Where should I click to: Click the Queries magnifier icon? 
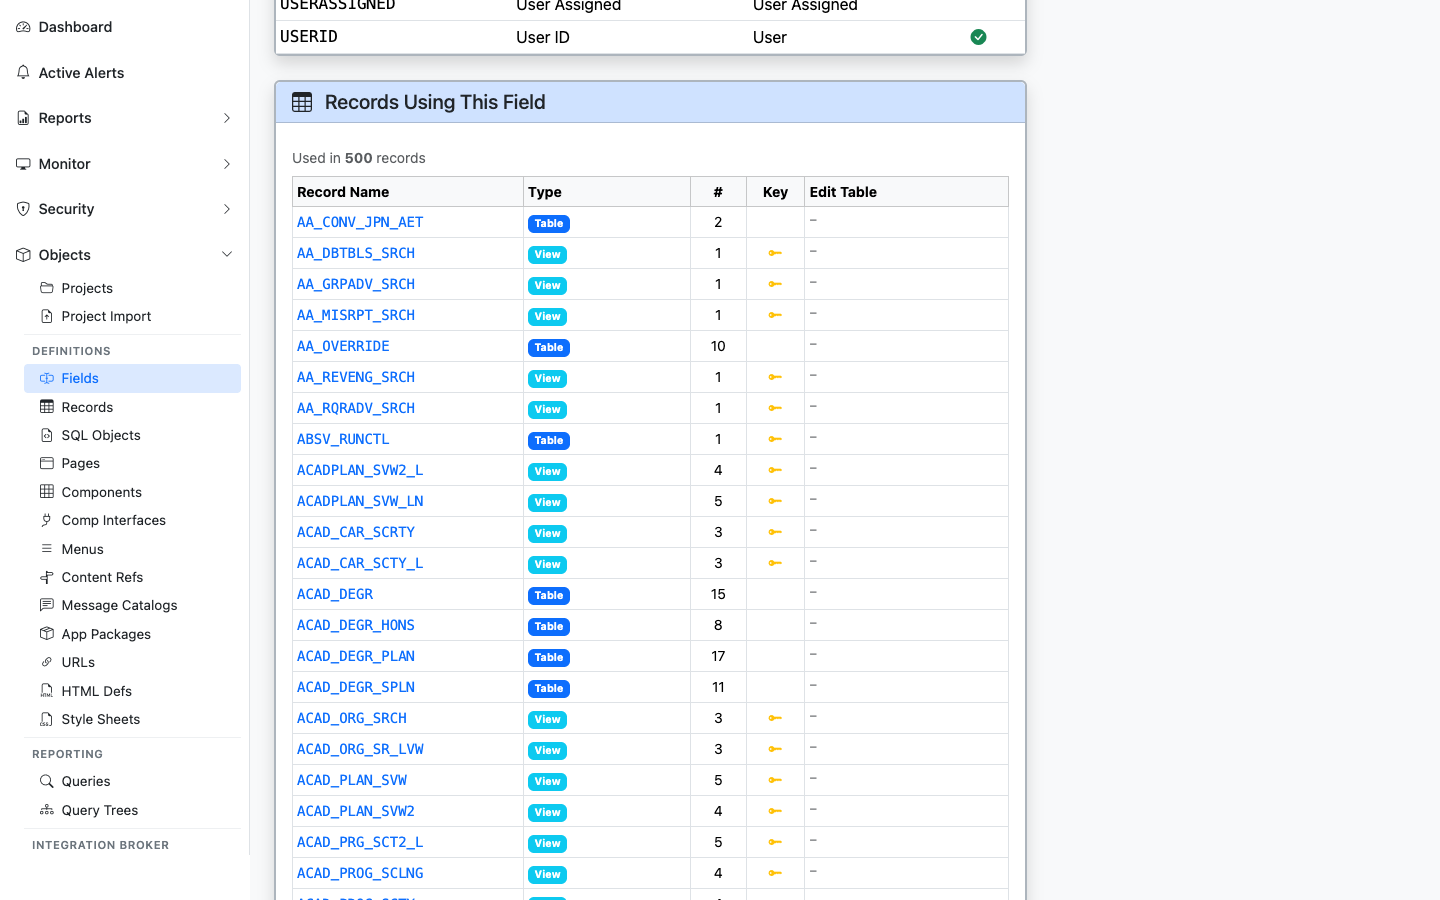(x=47, y=781)
